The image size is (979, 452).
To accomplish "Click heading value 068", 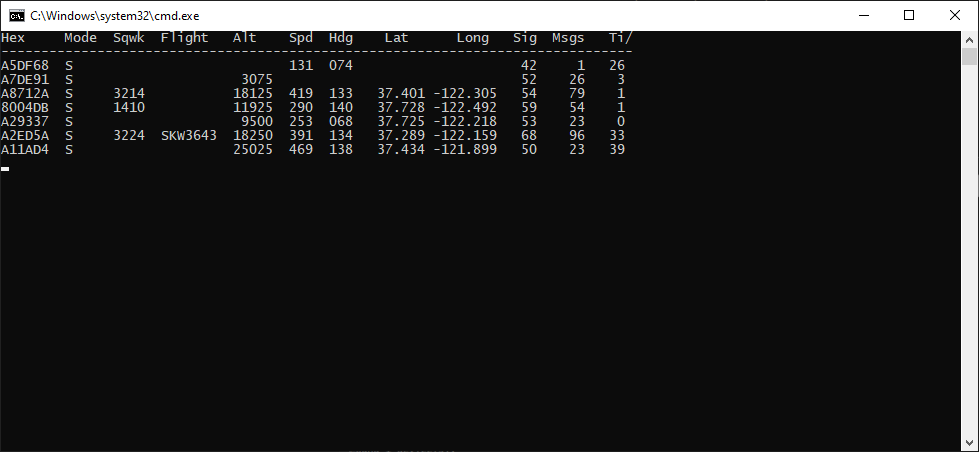I will (x=341, y=121).
